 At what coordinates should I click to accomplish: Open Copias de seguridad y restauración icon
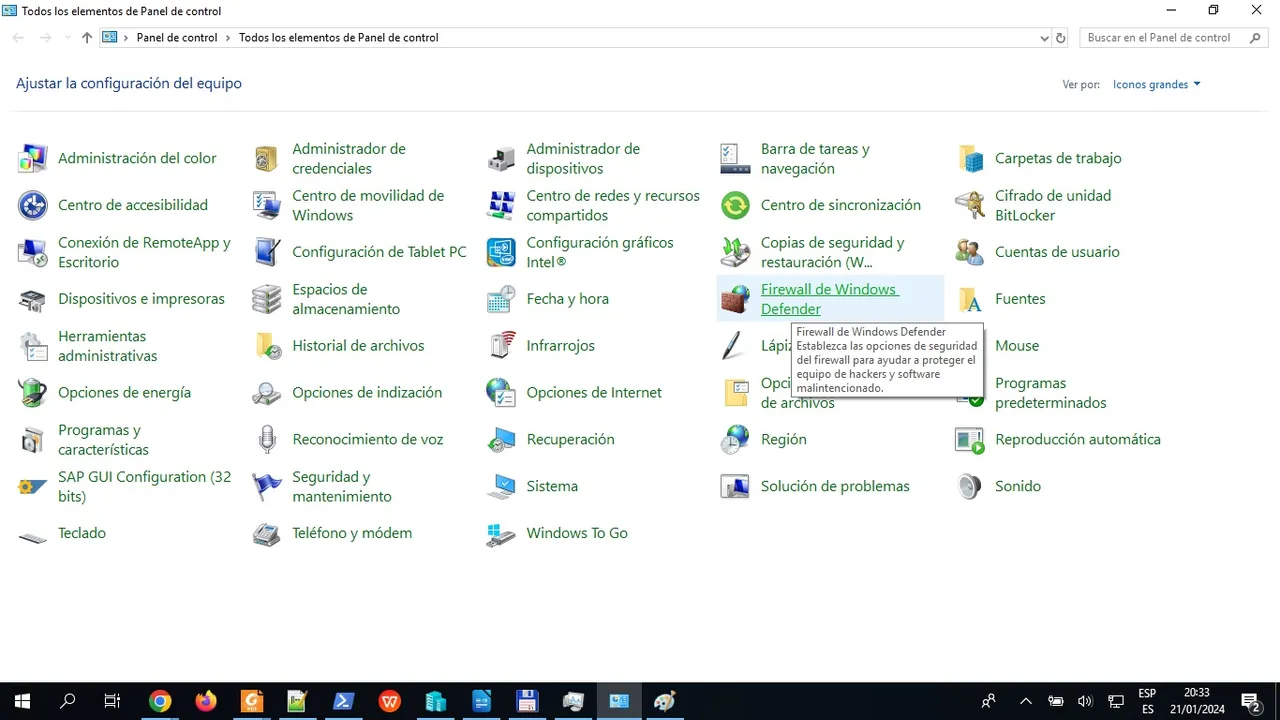pyautogui.click(x=735, y=252)
